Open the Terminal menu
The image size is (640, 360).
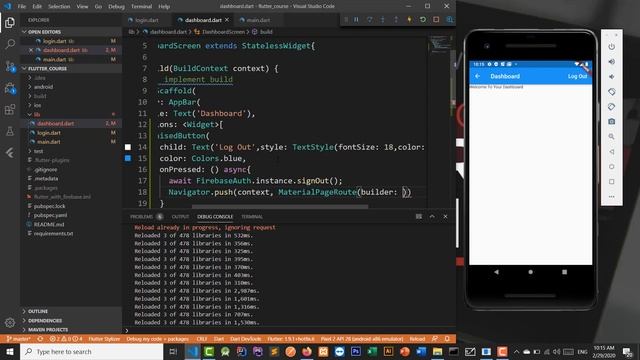click(x=141, y=6)
